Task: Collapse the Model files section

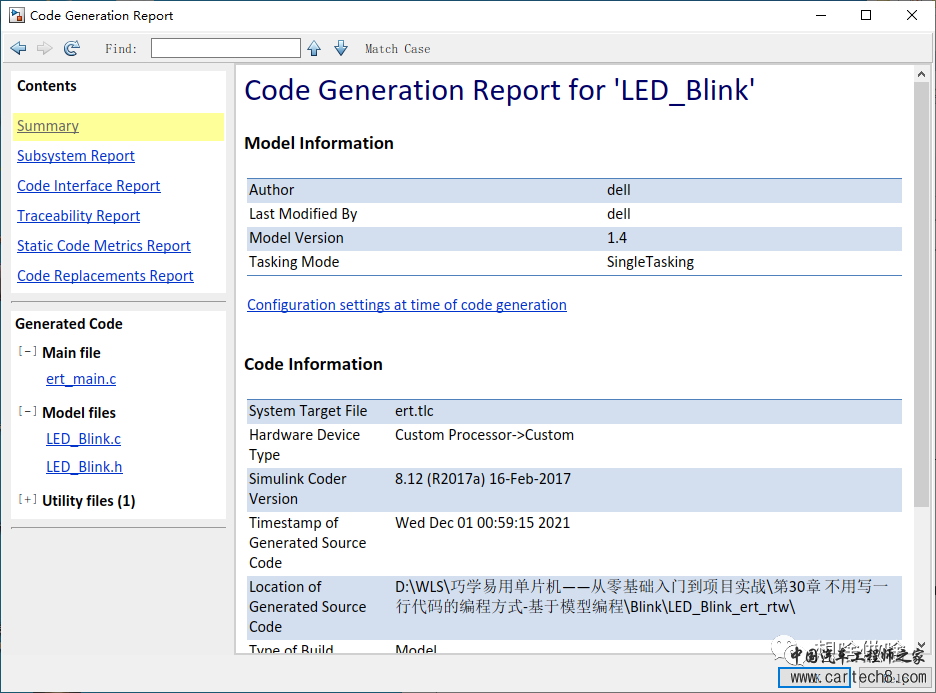Action: 27,411
